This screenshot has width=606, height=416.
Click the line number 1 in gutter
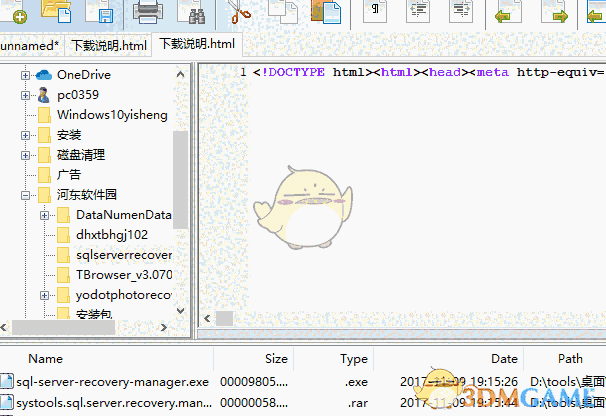coord(243,72)
